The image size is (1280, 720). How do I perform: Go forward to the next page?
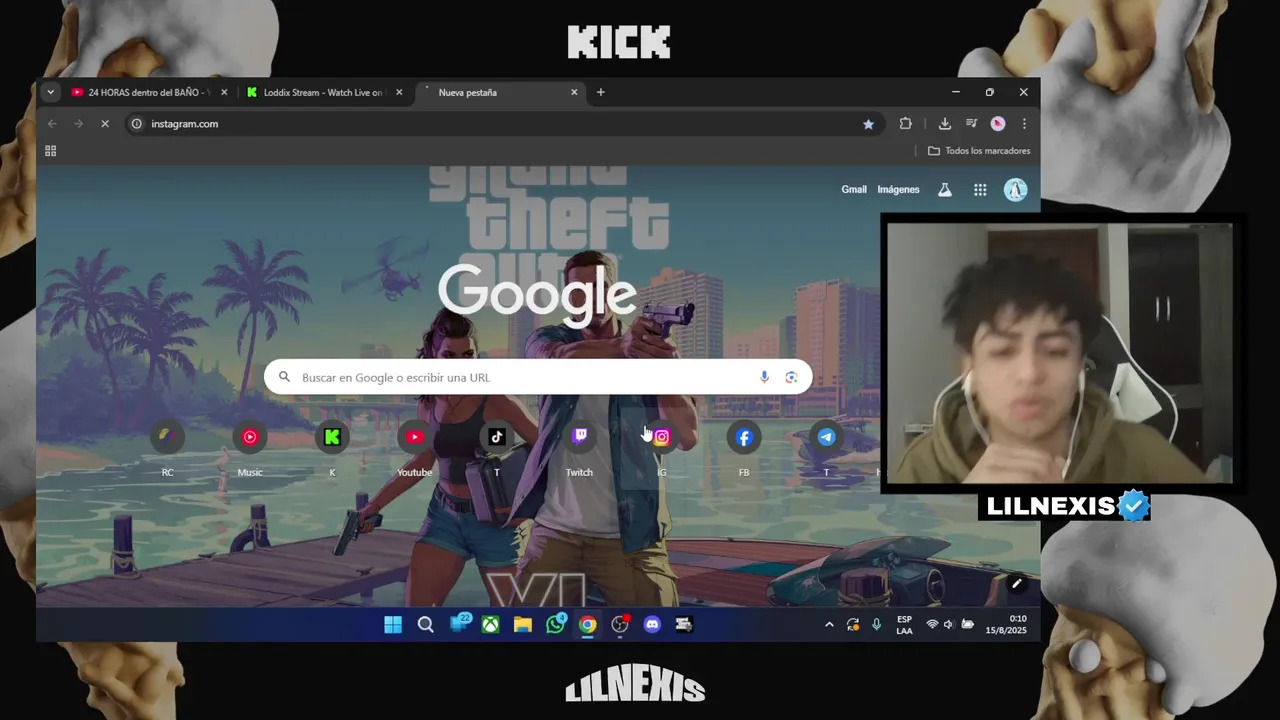pyautogui.click(x=78, y=124)
